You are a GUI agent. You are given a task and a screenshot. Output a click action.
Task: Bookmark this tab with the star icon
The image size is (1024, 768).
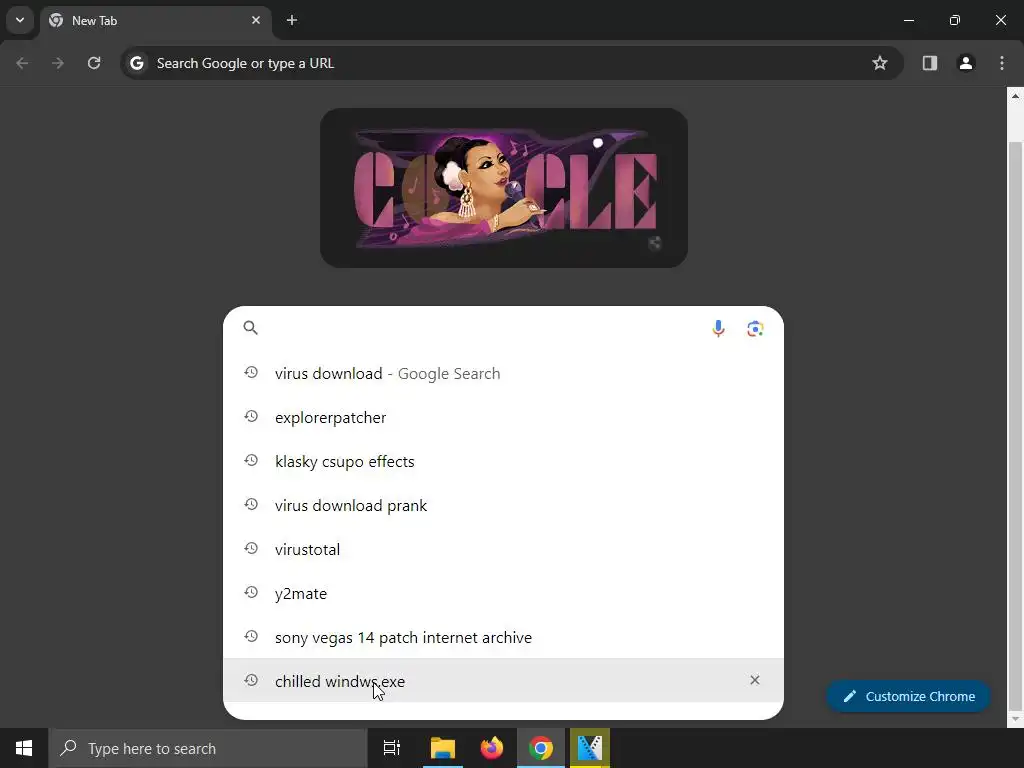(x=880, y=63)
